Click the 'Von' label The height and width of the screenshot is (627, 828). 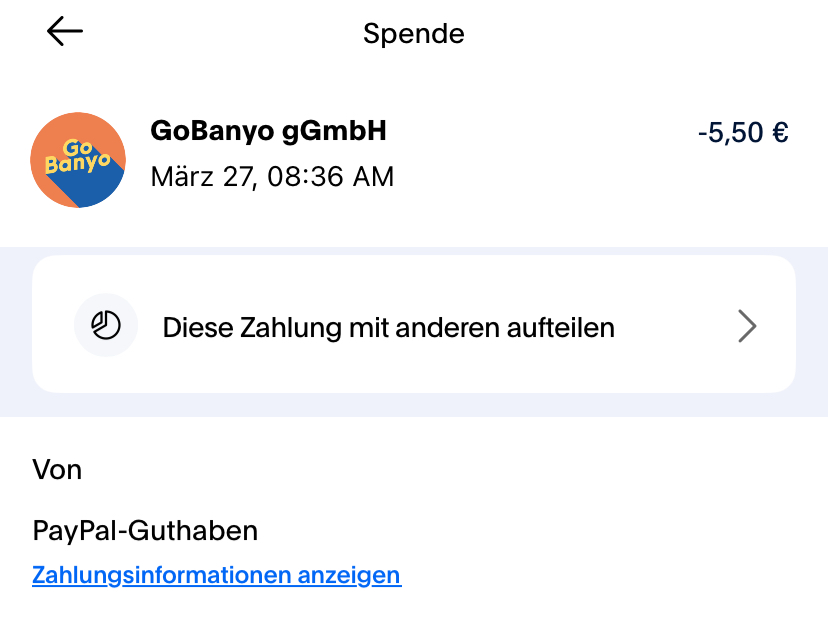tap(57, 469)
